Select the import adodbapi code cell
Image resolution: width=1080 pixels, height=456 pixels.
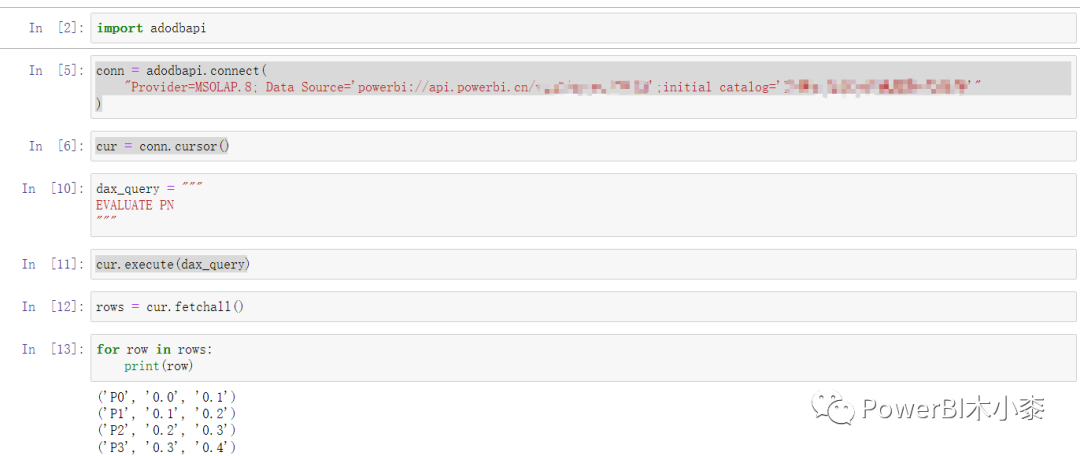[x=583, y=28]
